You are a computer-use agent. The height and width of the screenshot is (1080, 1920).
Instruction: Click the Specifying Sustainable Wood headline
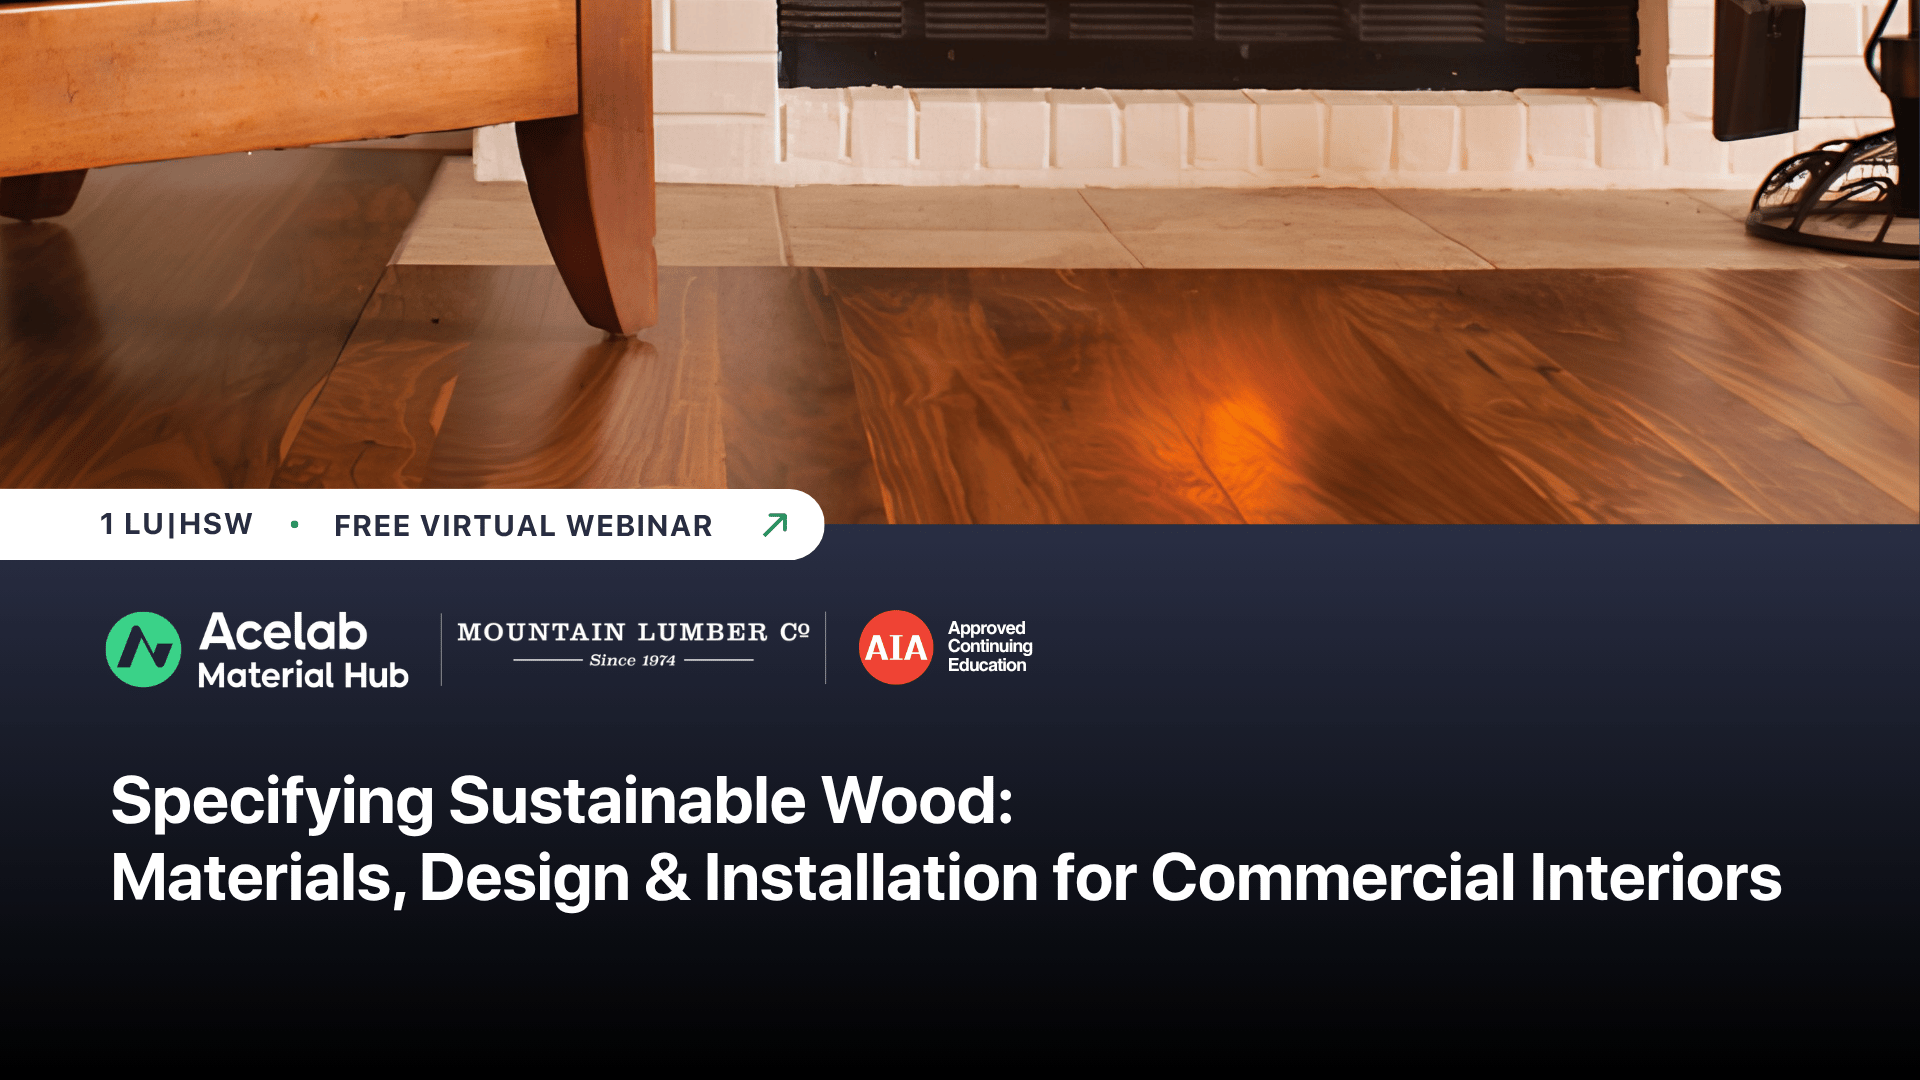point(562,800)
